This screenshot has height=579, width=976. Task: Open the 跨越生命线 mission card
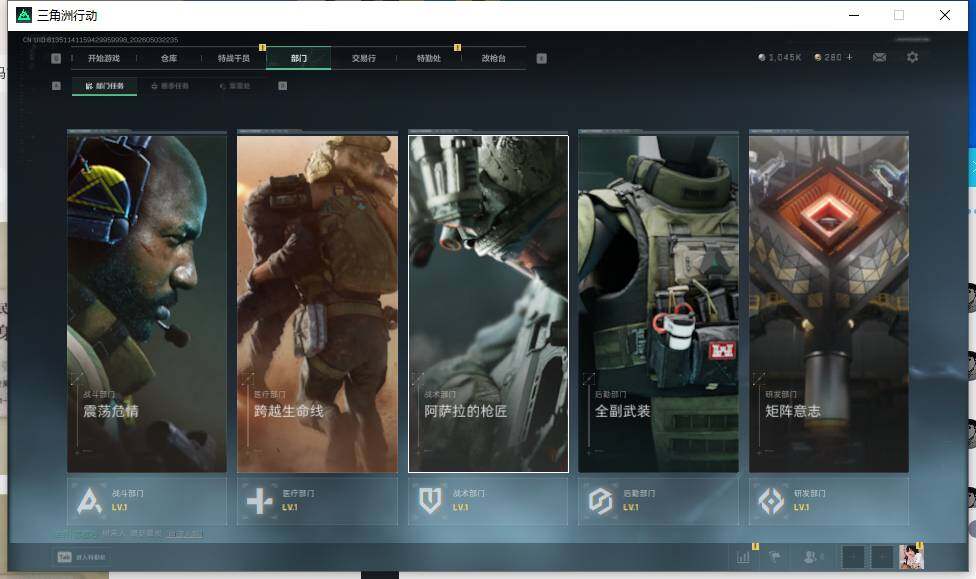click(x=317, y=303)
